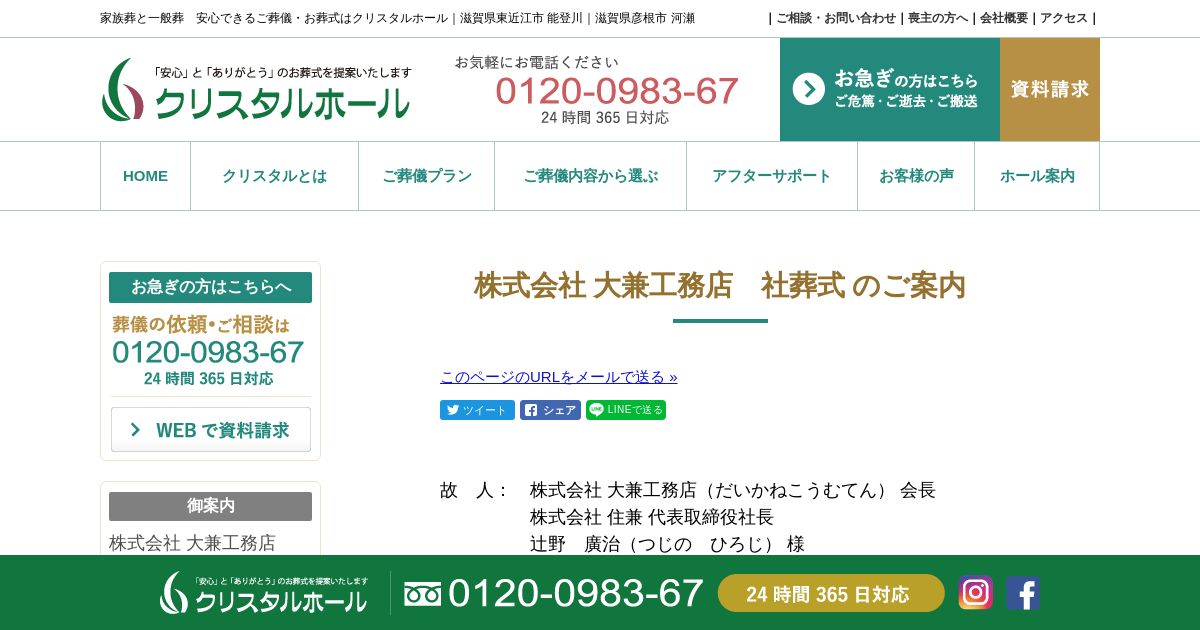Image resolution: width=1200 pixels, height=630 pixels.
Task: Open Instagram icon in footer bar
Action: (976, 593)
